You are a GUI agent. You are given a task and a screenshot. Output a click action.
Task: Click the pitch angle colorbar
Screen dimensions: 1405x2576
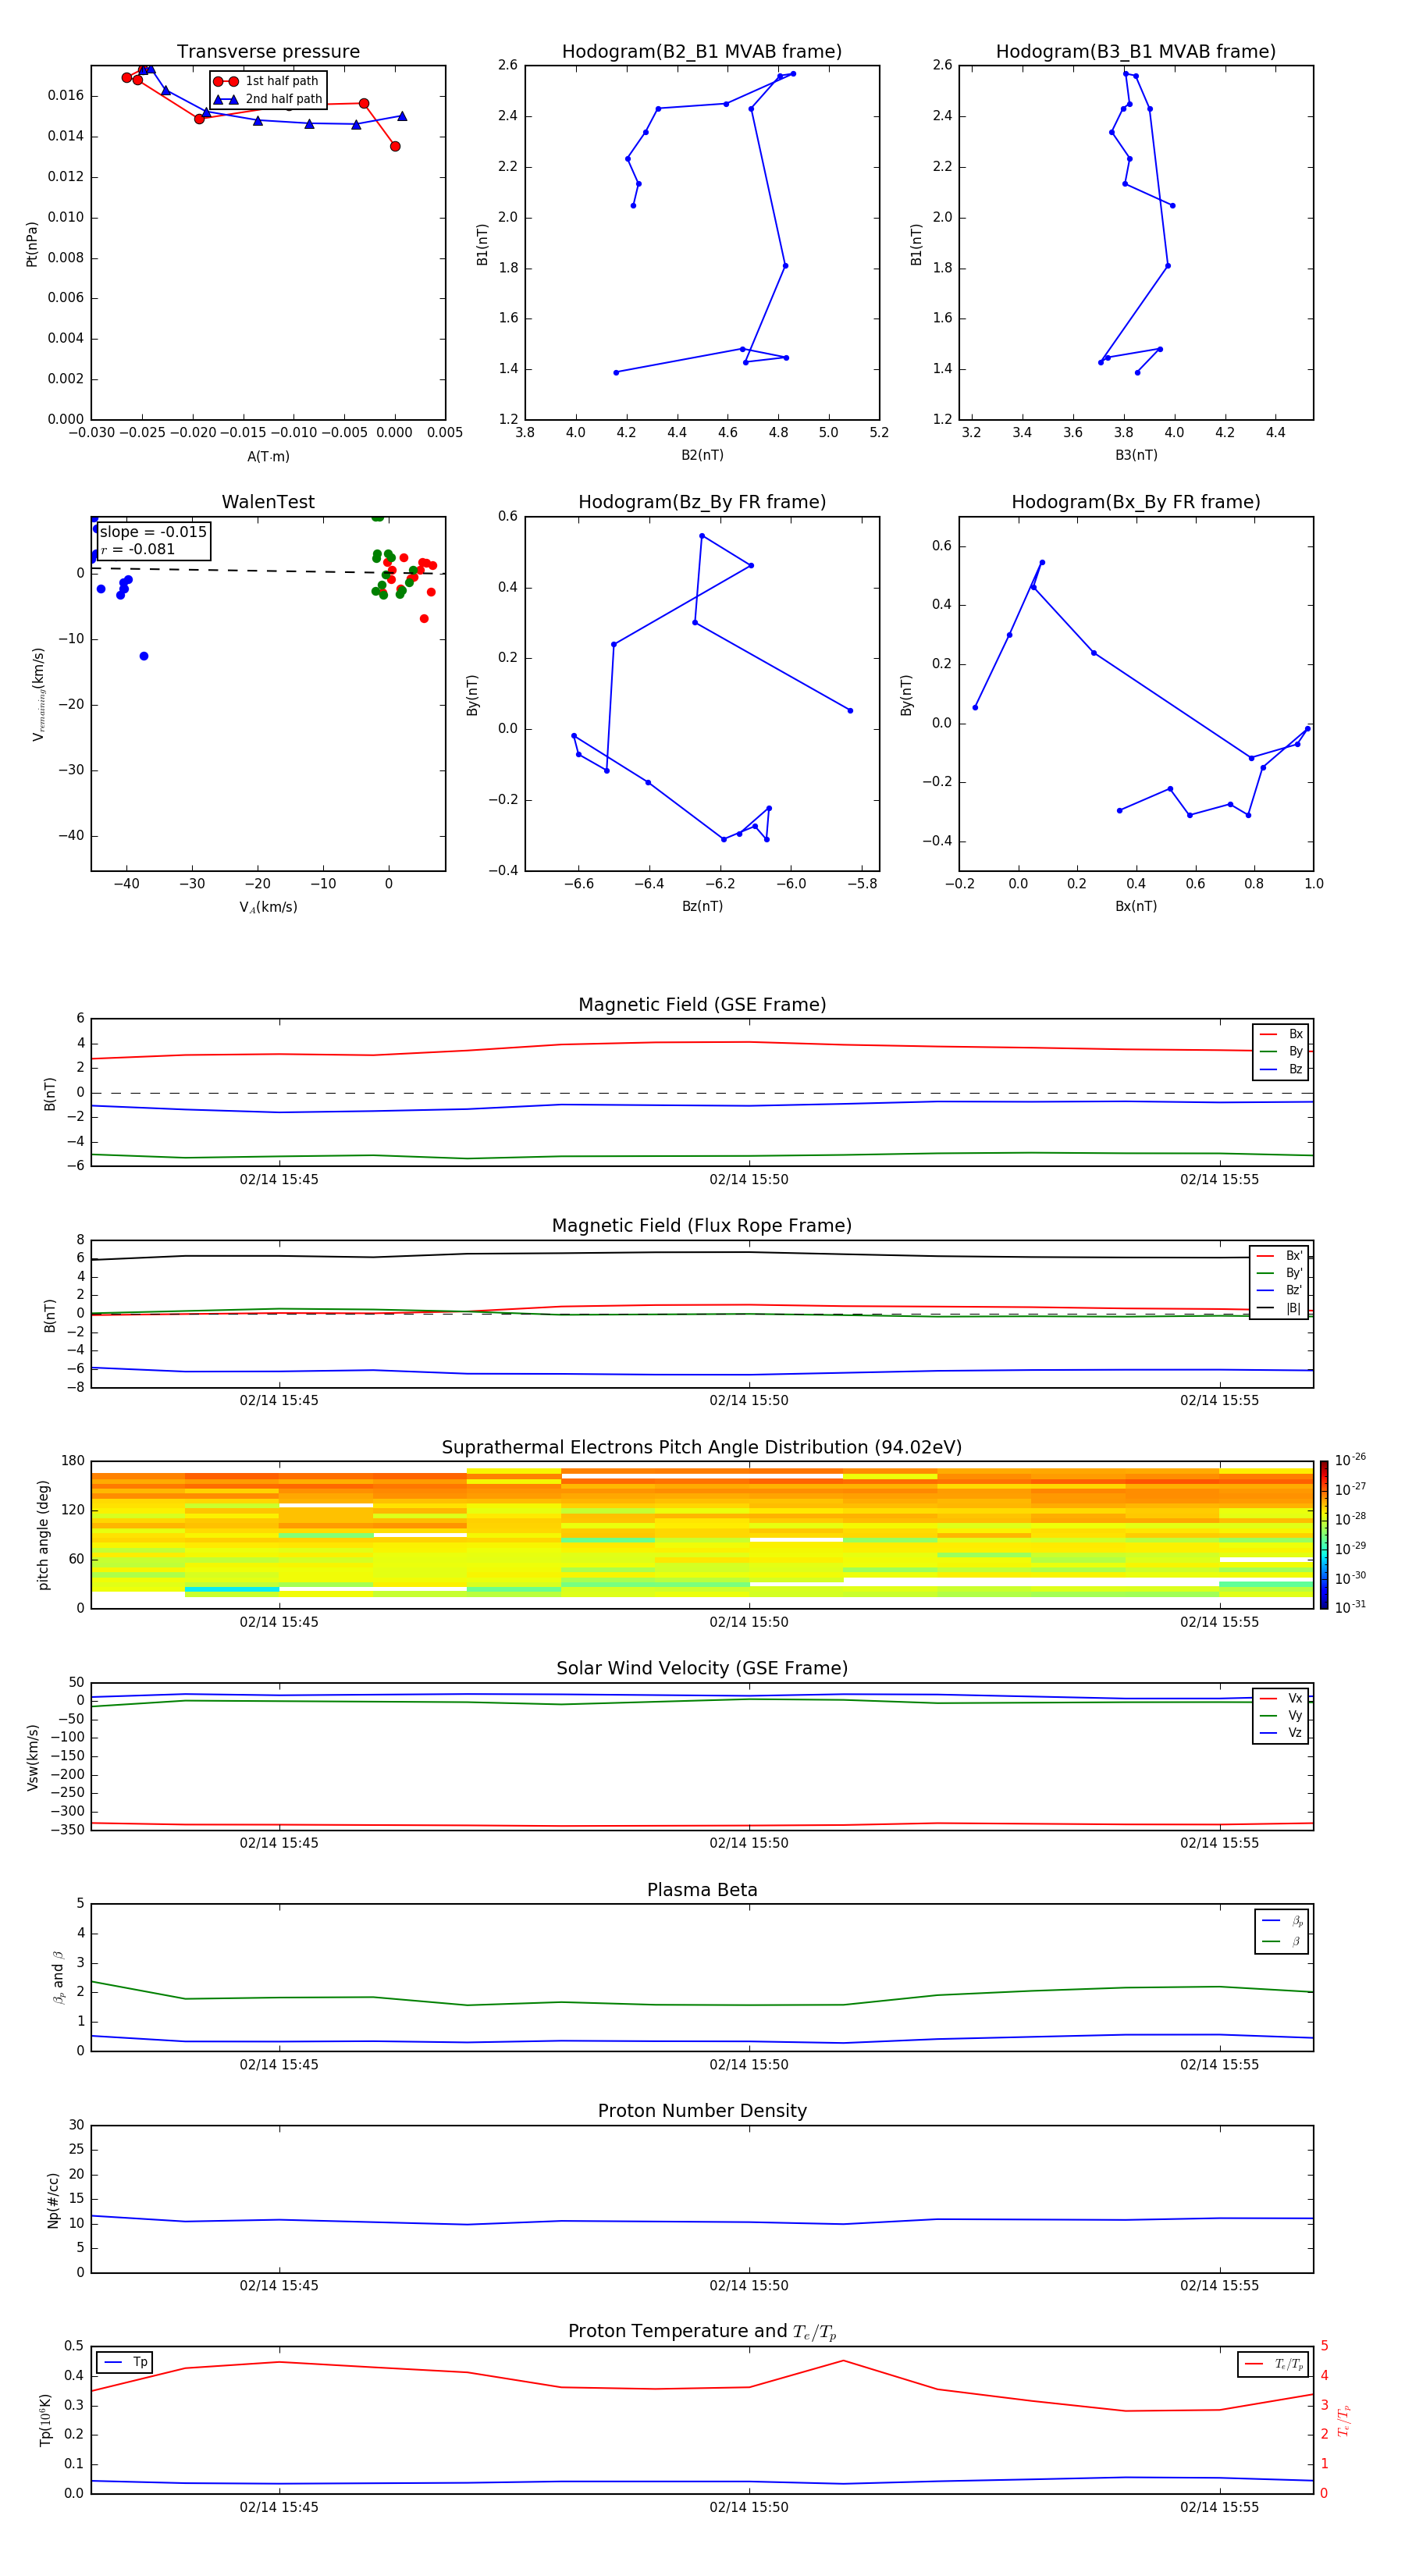click(1324, 1535)
